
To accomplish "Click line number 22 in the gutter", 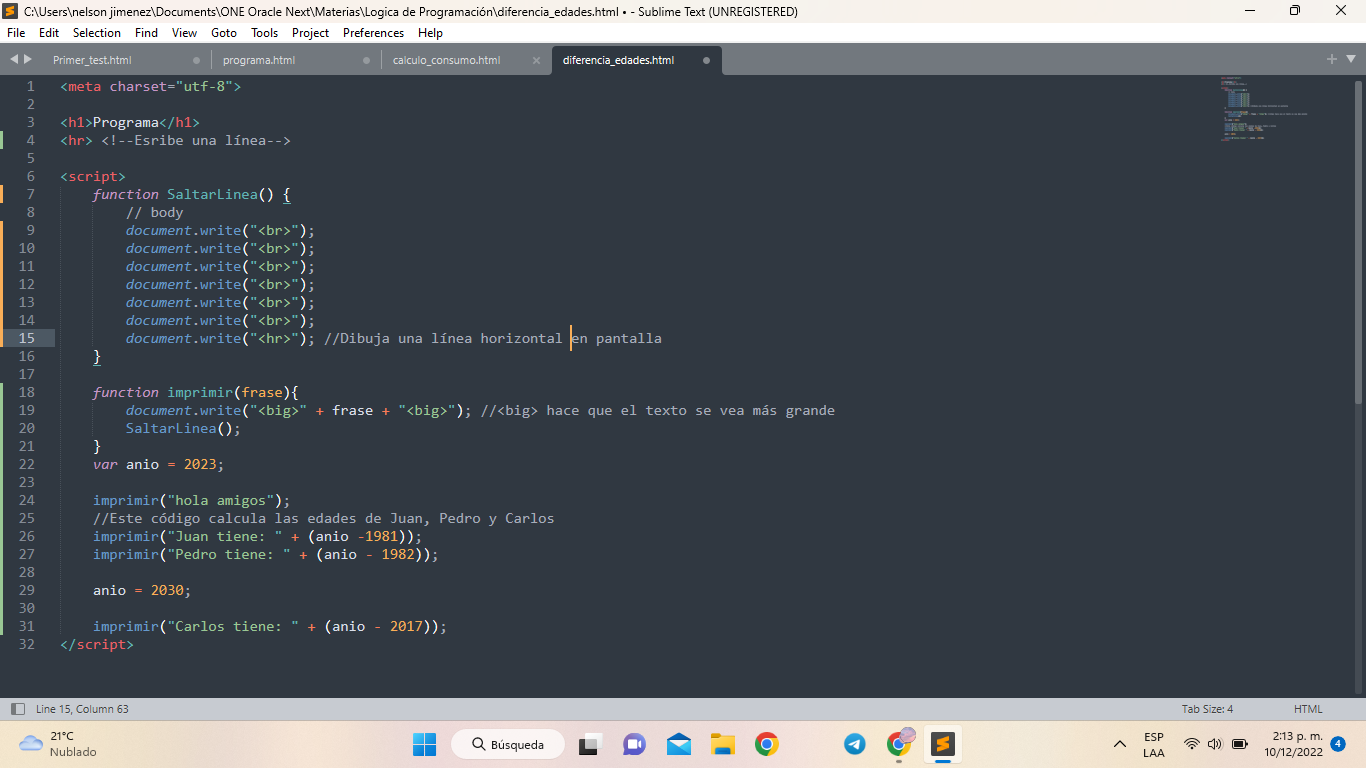I will [26, 464].
